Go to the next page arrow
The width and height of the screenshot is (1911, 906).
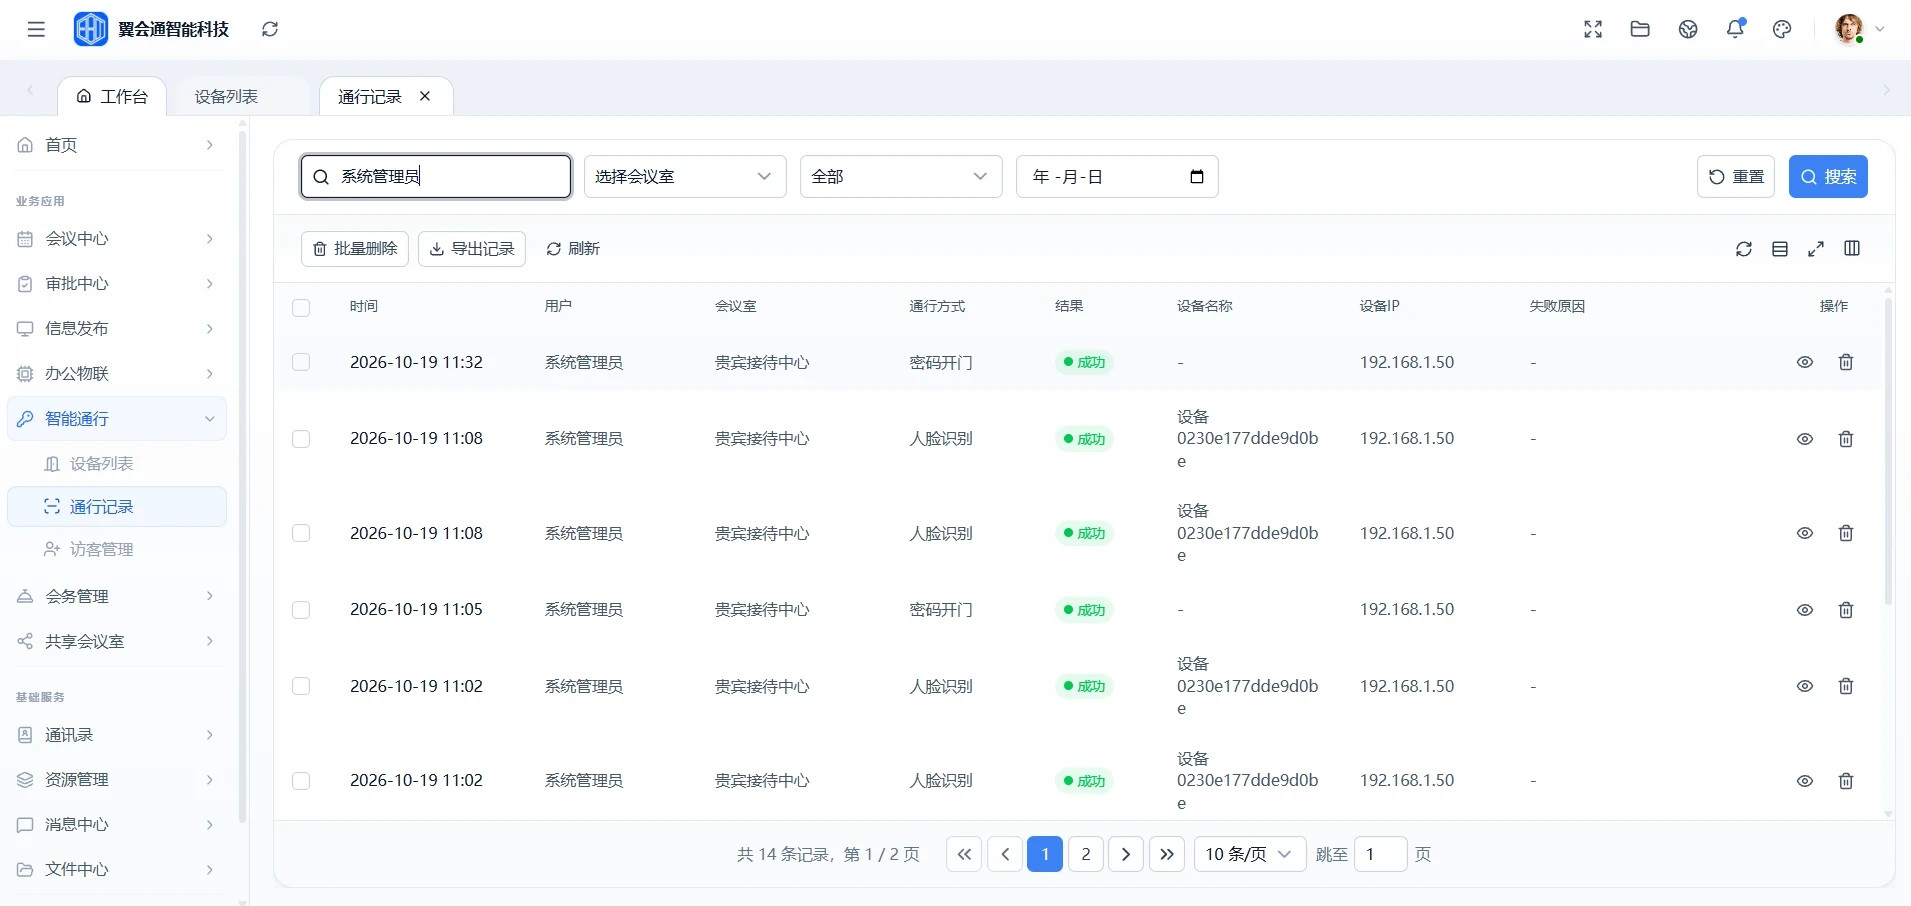click(x=1126, y=854)
